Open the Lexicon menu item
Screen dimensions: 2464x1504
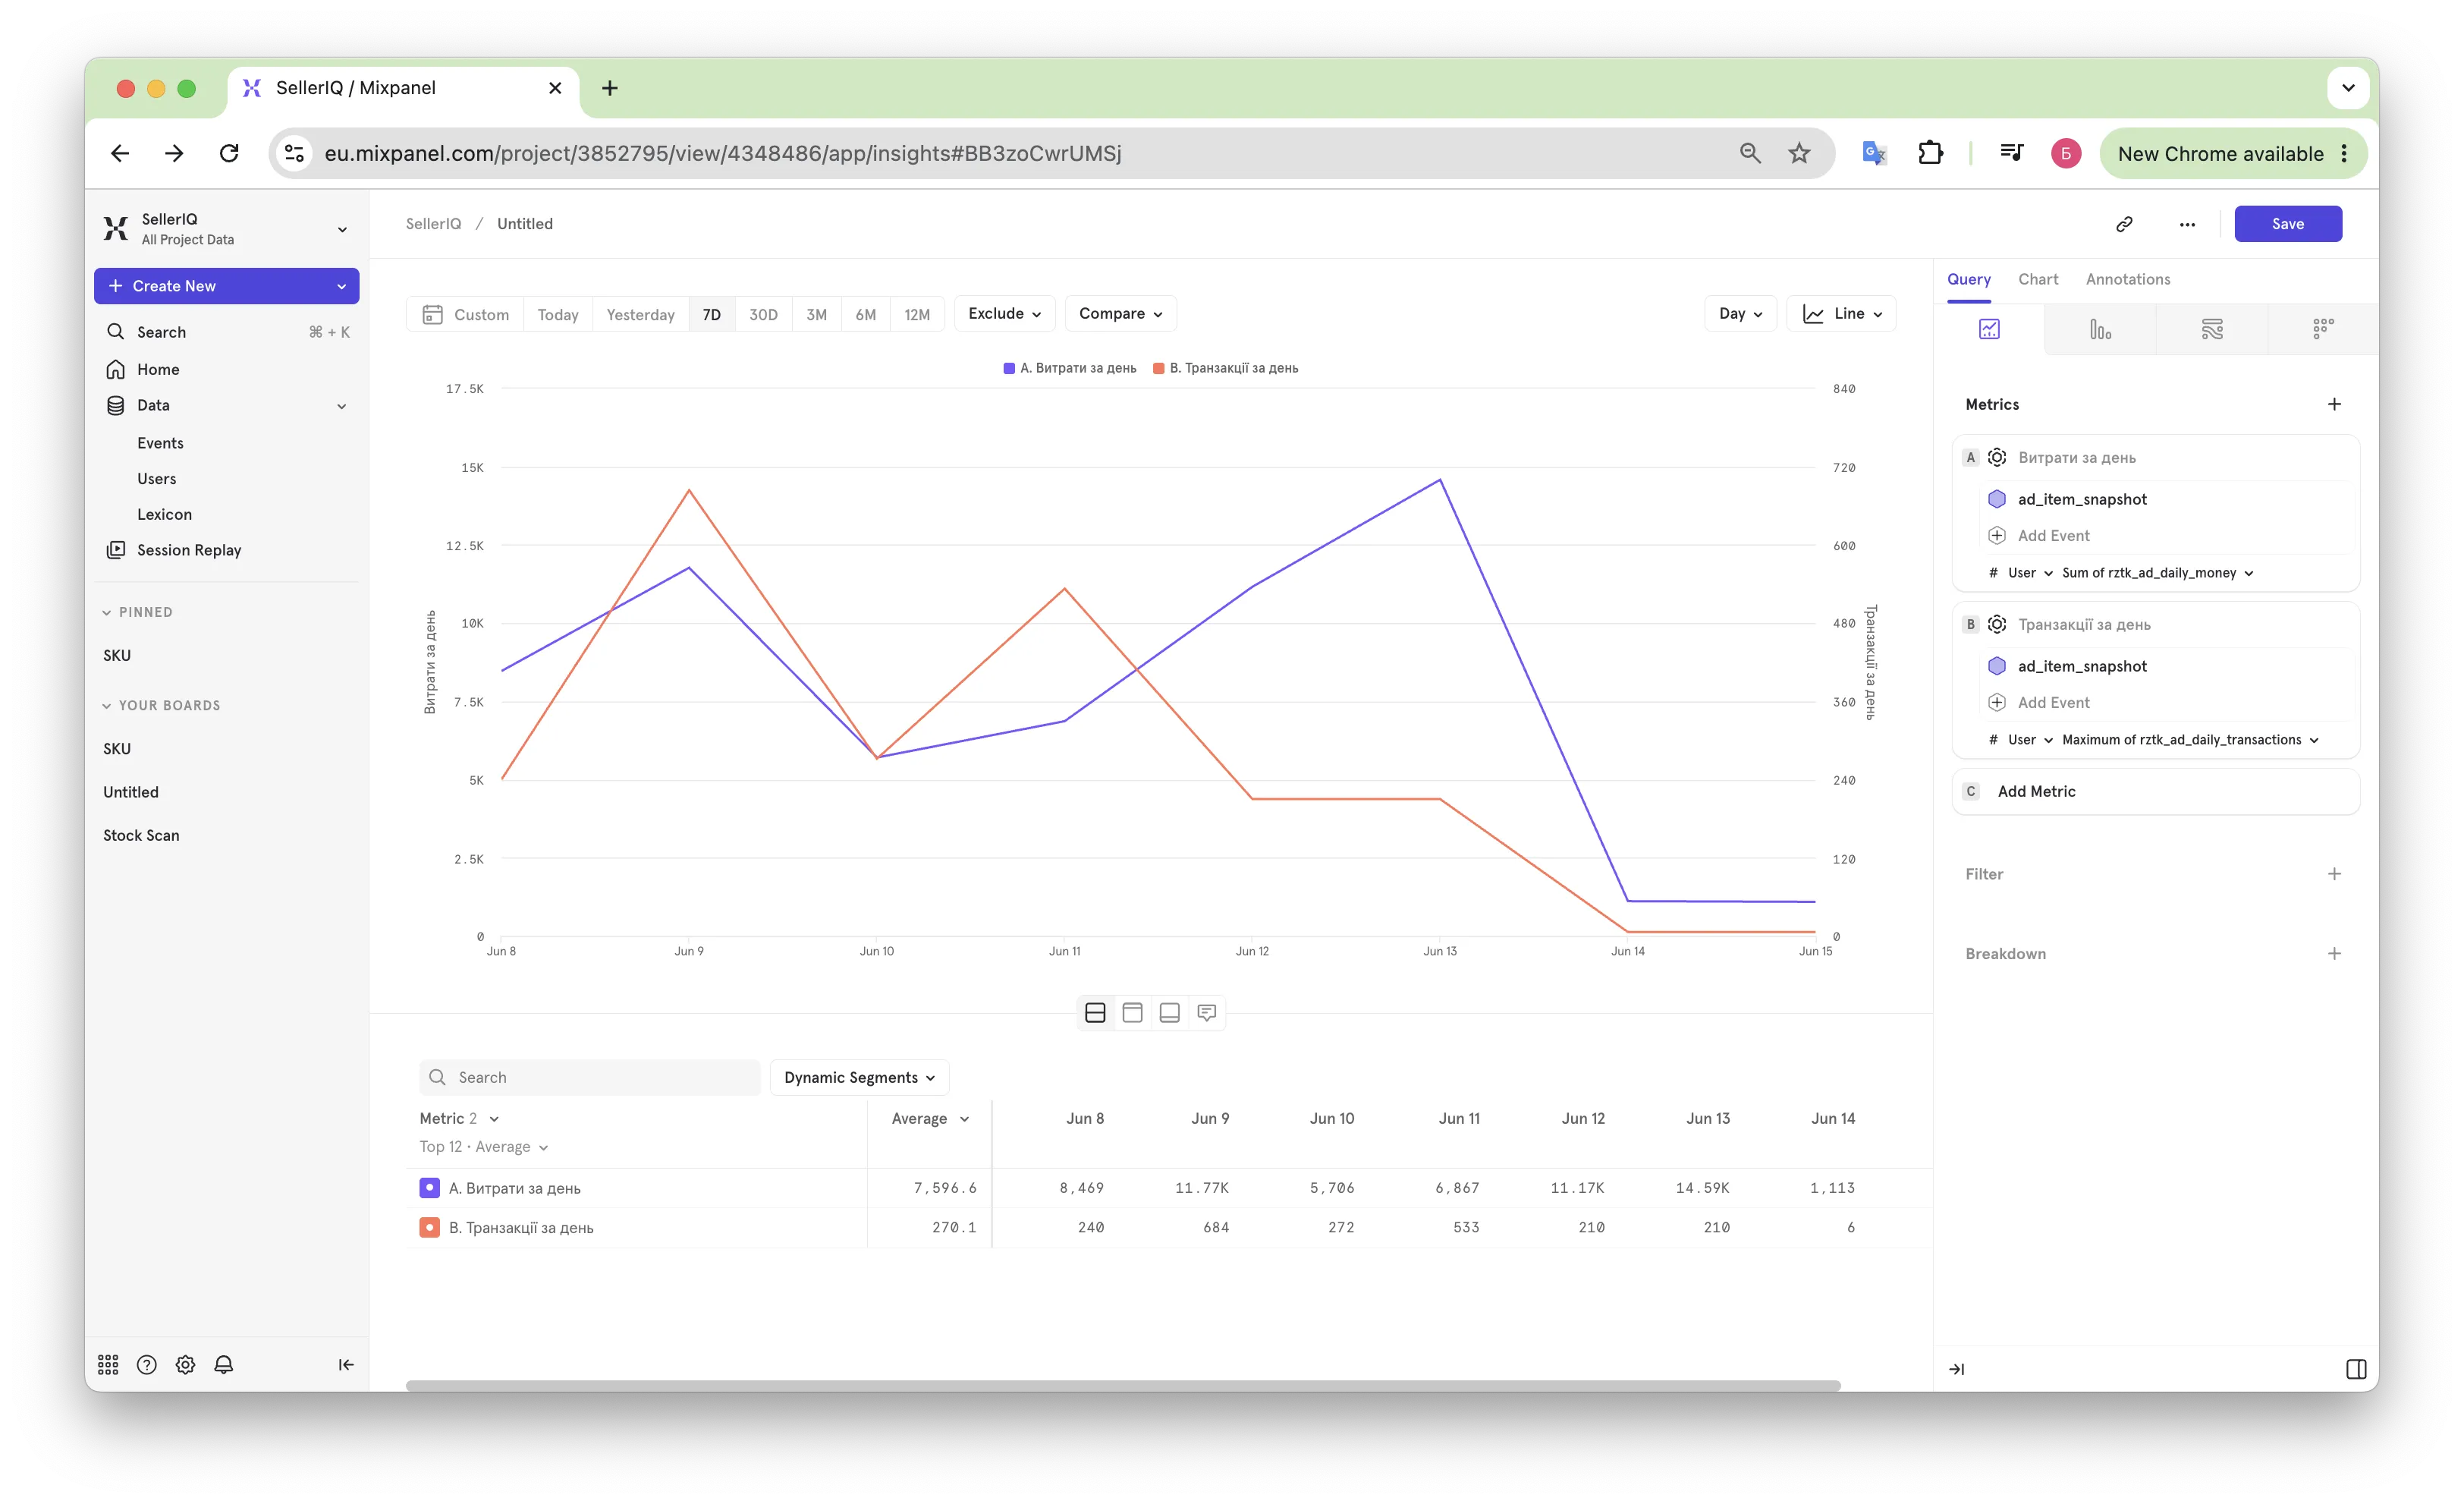(164, 514)
